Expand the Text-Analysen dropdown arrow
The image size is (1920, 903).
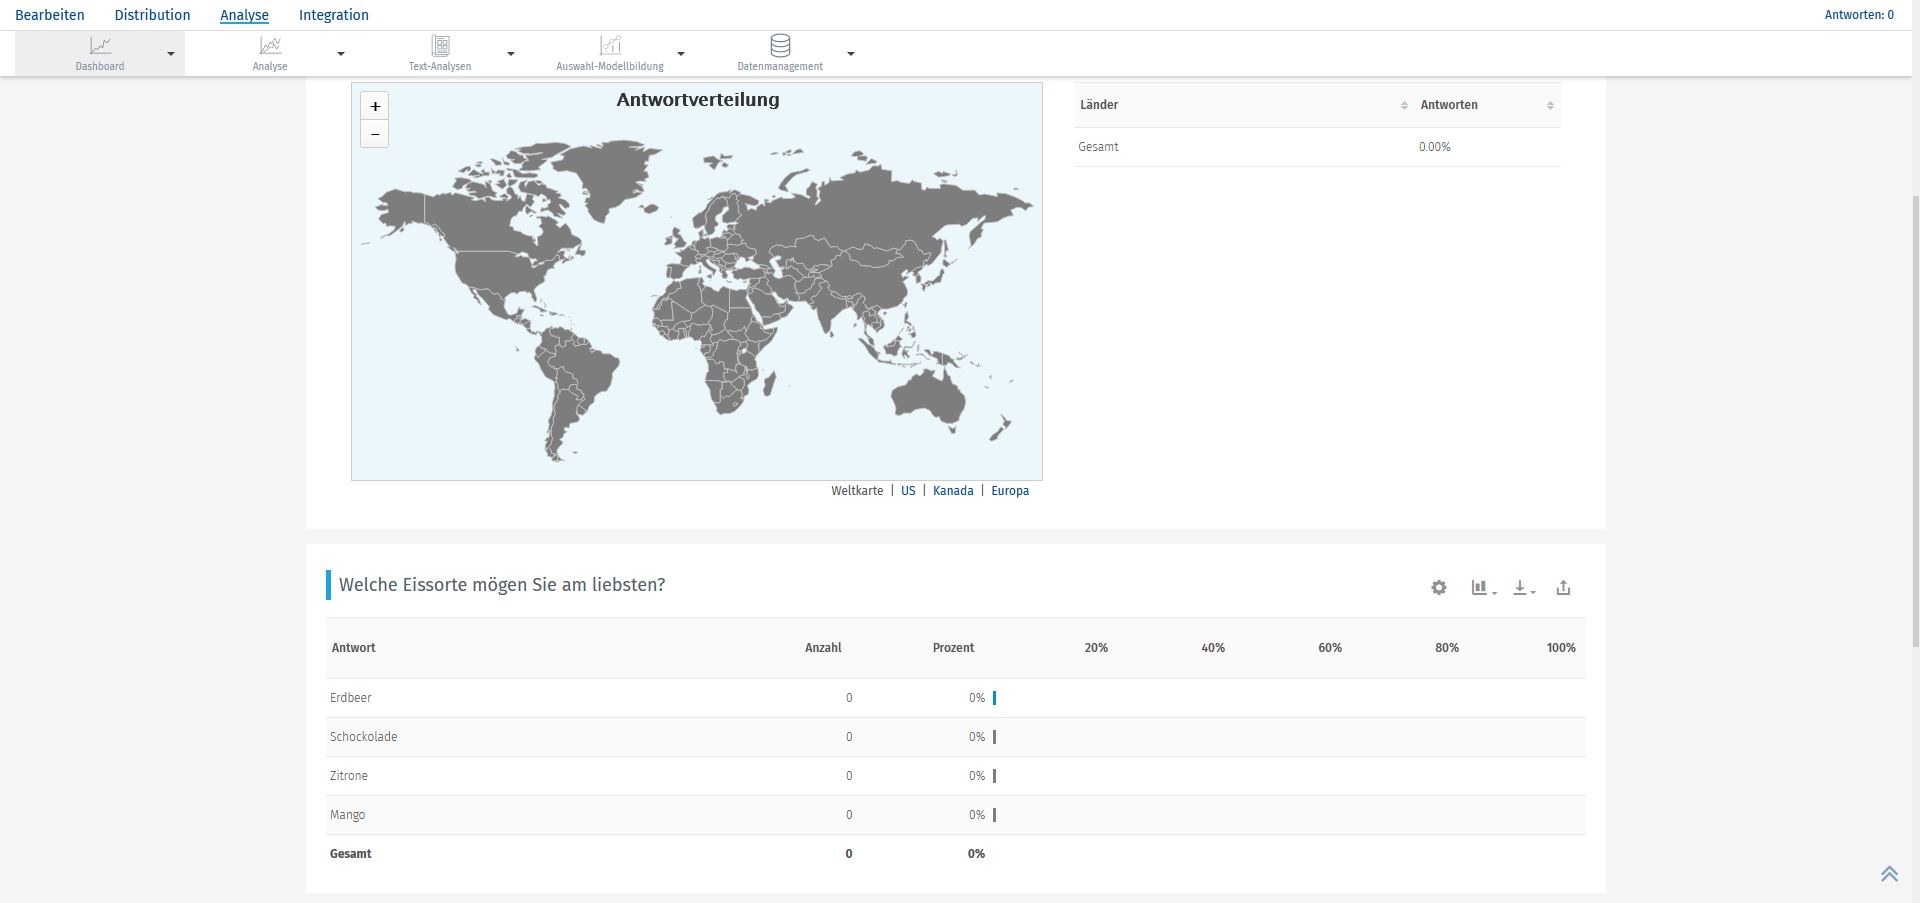(511, 54)
